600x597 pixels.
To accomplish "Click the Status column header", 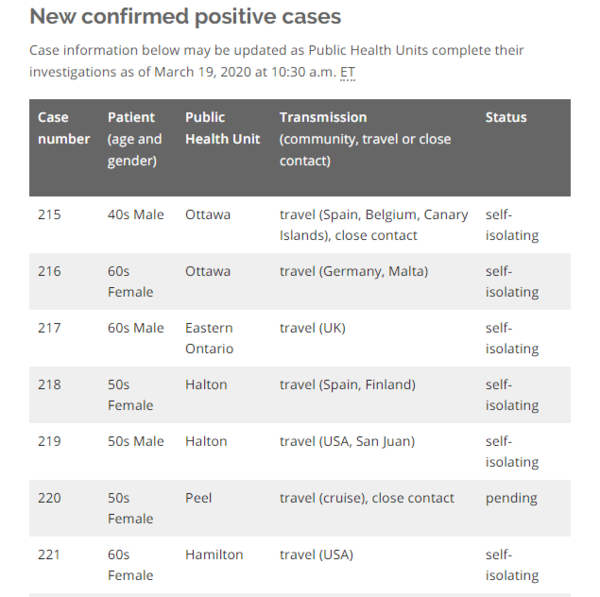I will coord(506,117).
